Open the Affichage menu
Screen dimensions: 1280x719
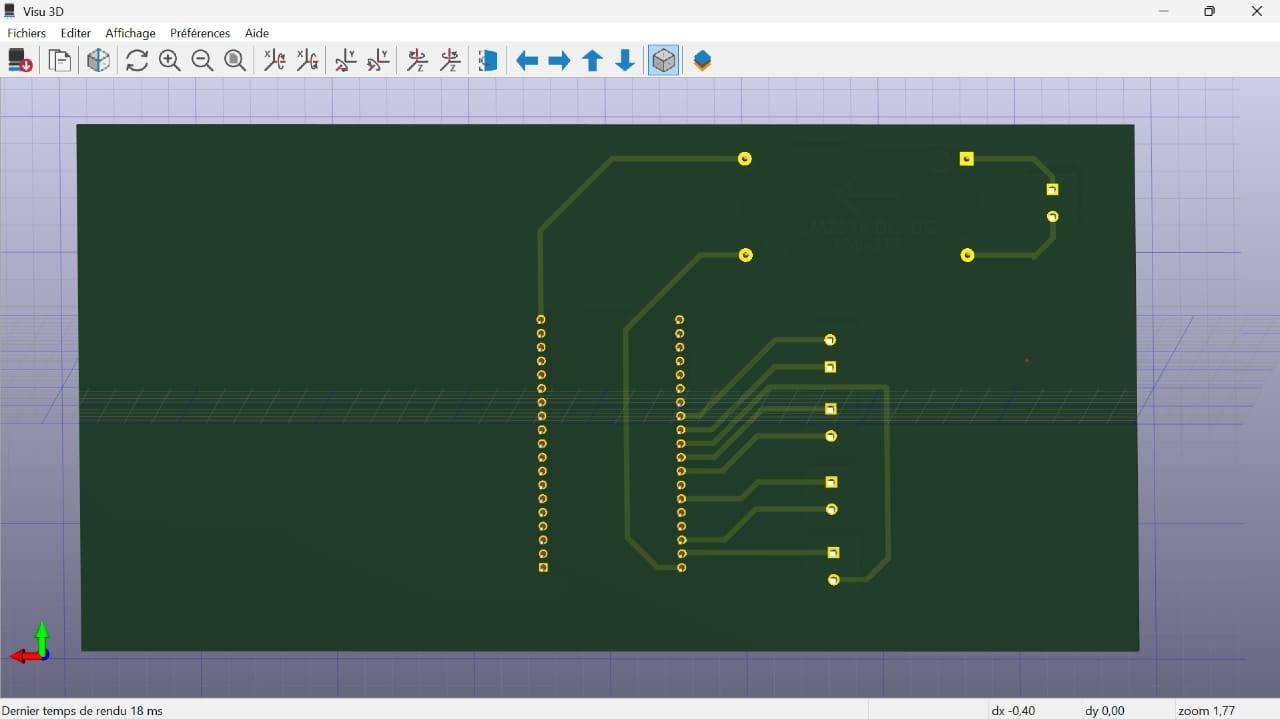[130, 33]
